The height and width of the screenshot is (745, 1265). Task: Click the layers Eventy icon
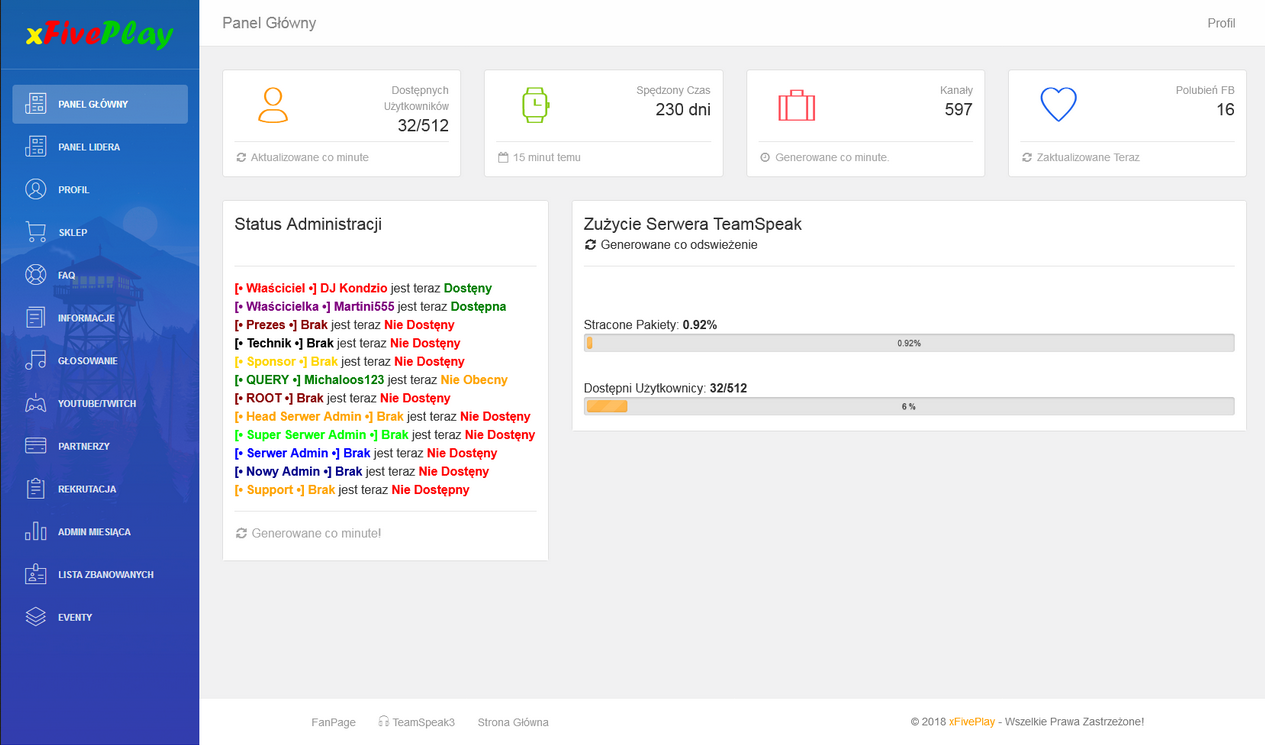pyautogui.click(x=36, y=617)
